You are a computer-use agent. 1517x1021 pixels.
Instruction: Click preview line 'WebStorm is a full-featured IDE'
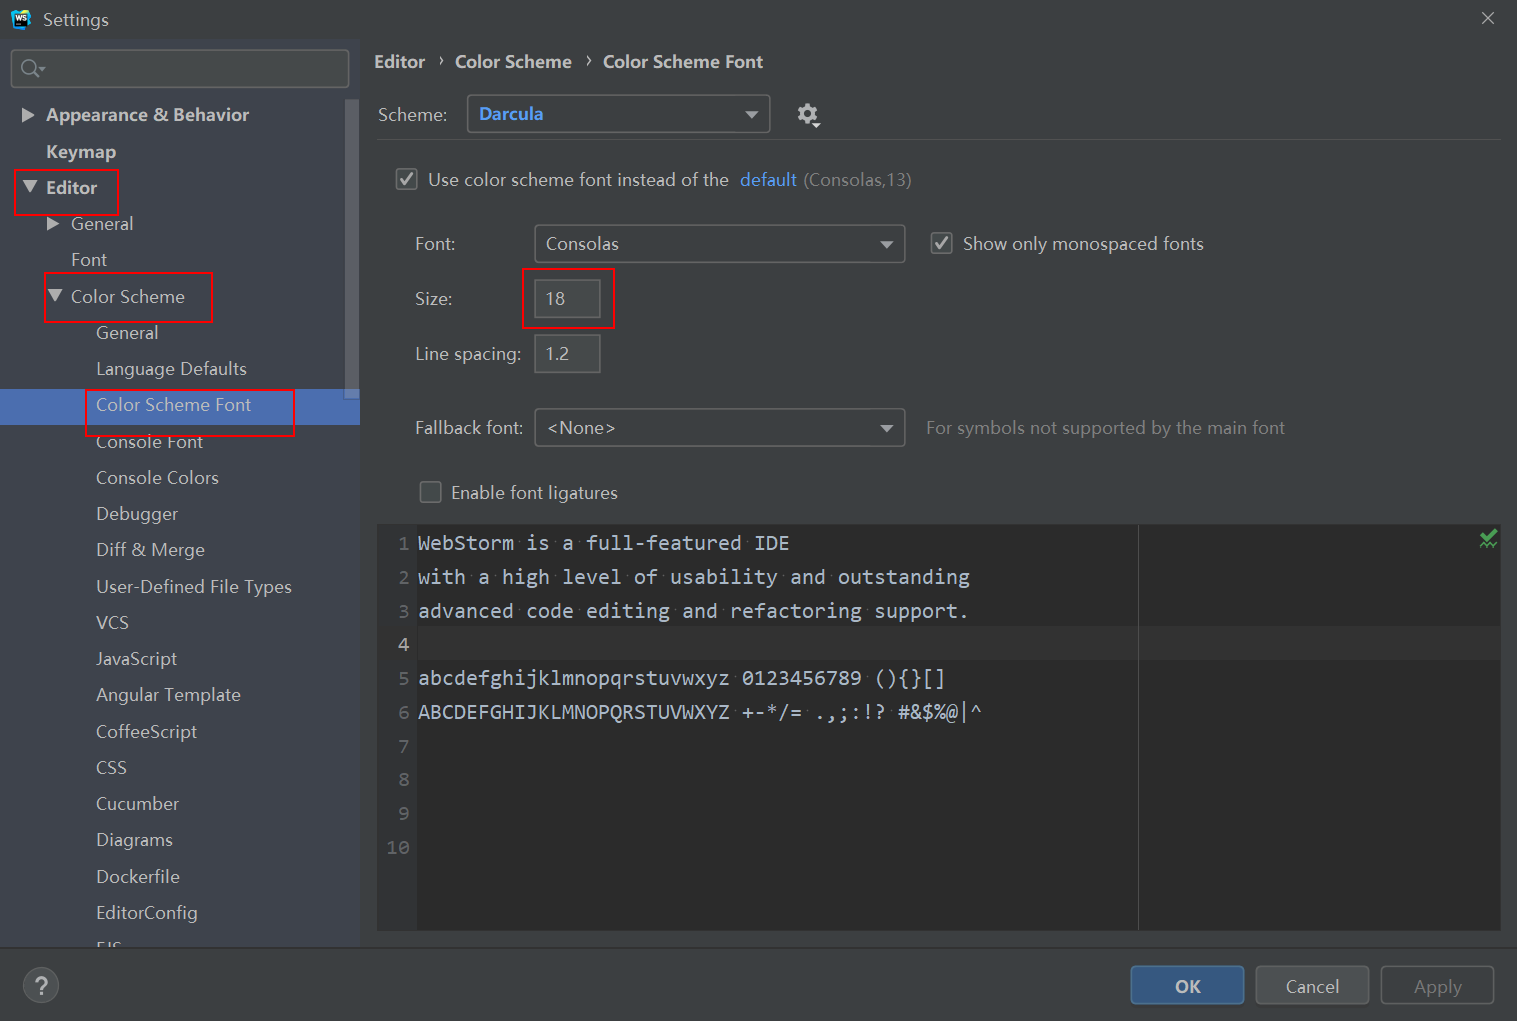tap(603, 543)
